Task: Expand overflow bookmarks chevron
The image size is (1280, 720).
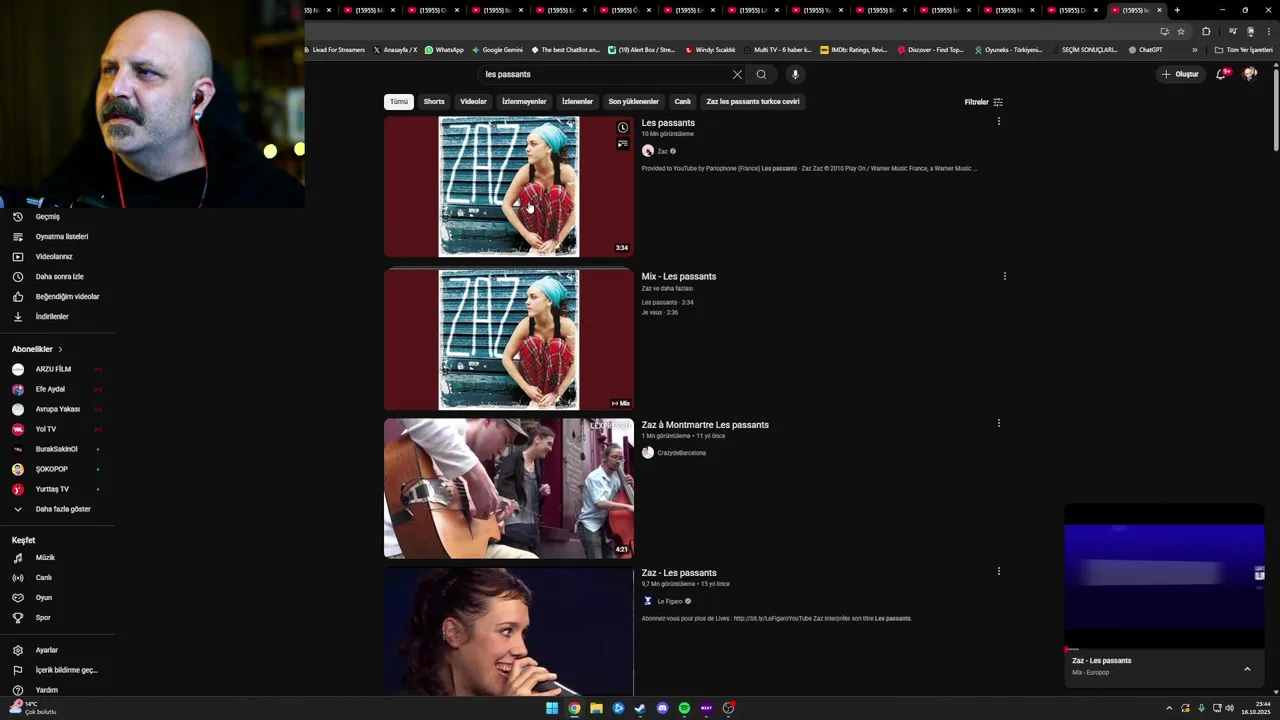Action: [x=1194, y=50]
